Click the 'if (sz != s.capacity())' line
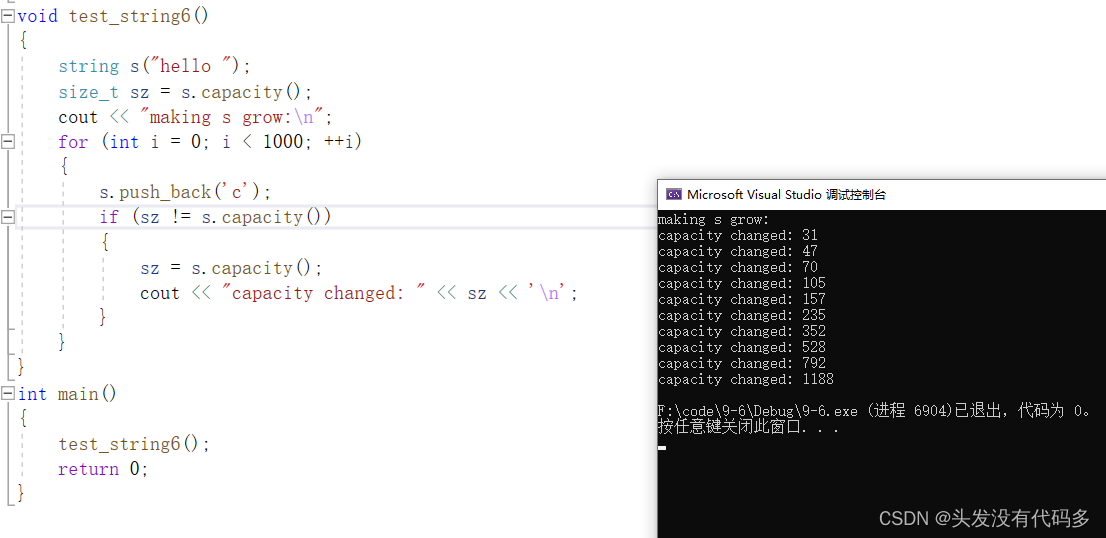Screen dimensions: 1106x538 [x=215, y=217]
